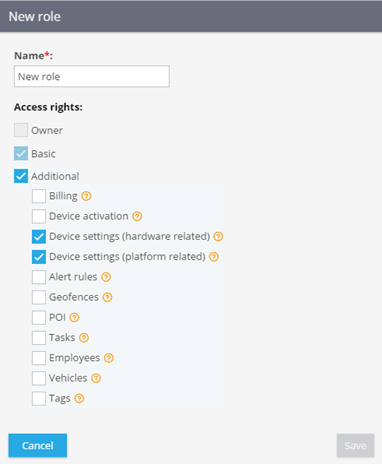The width and height of the screenshot is (382, 464).
Task: Click question mark icon next to Alert rules
Action: point(106,277)
